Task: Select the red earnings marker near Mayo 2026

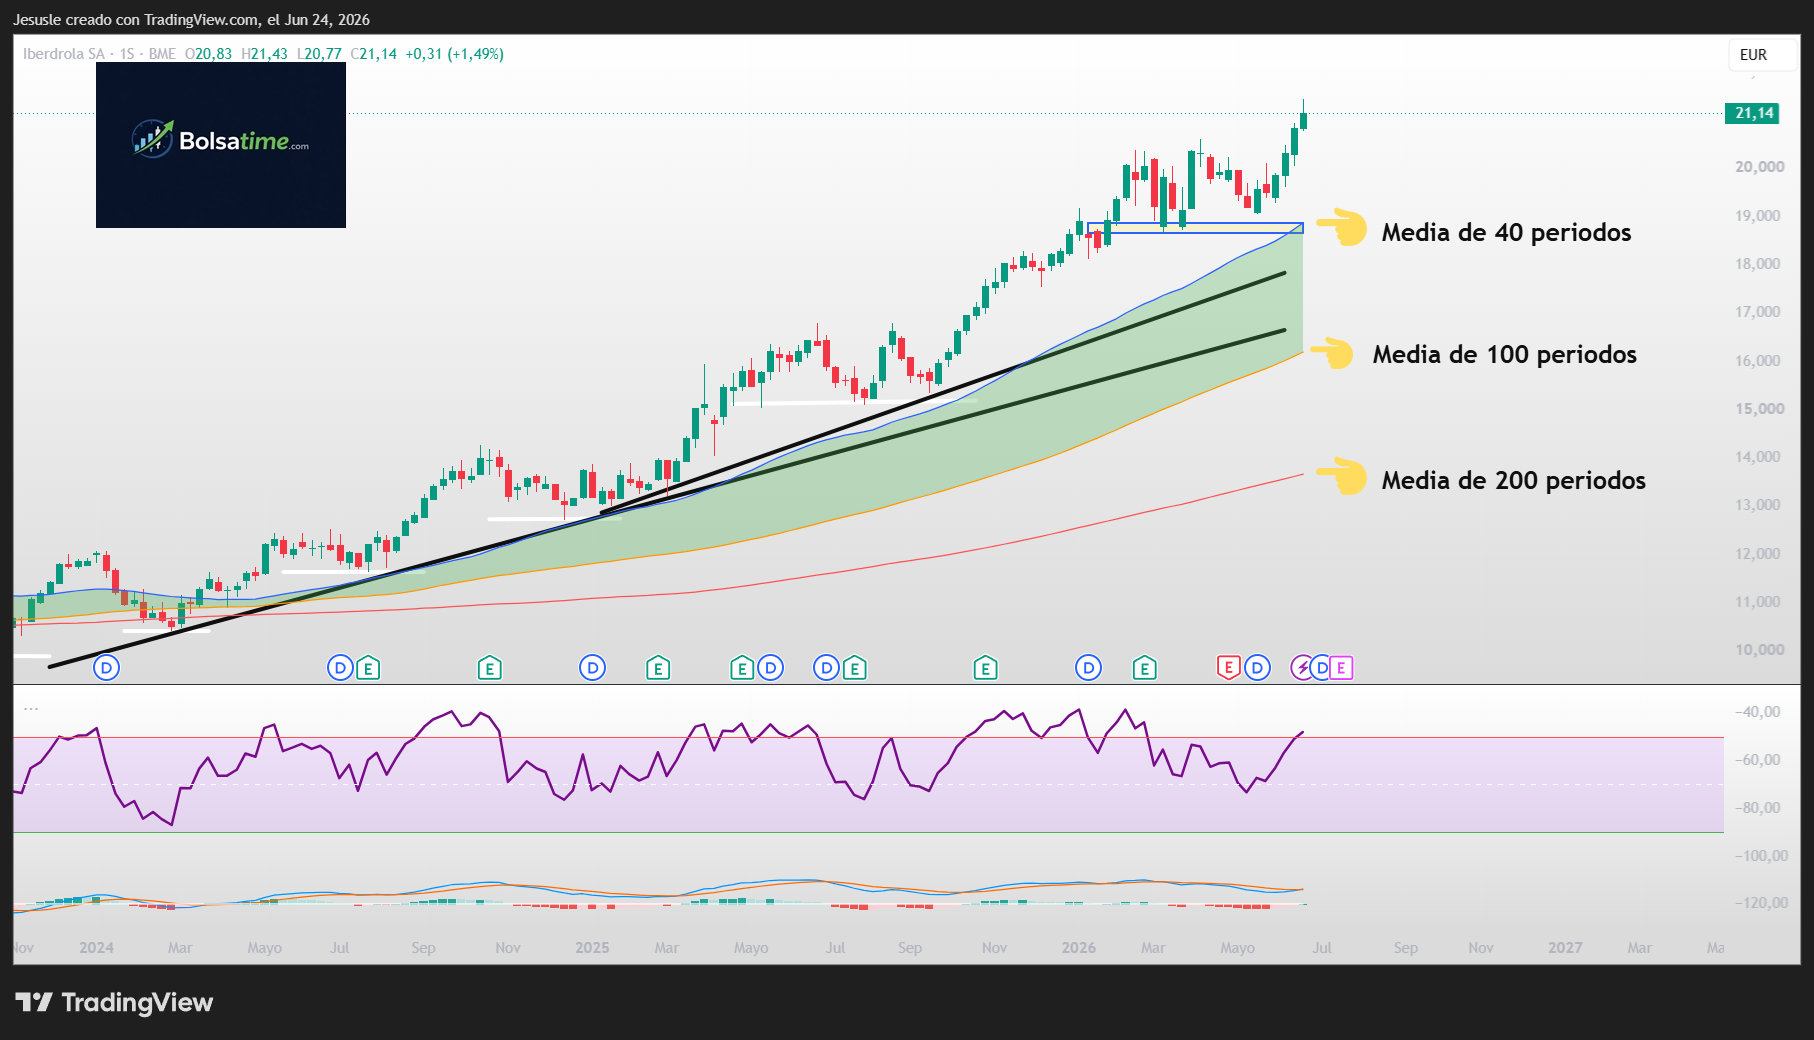Action: [1229, 668]
